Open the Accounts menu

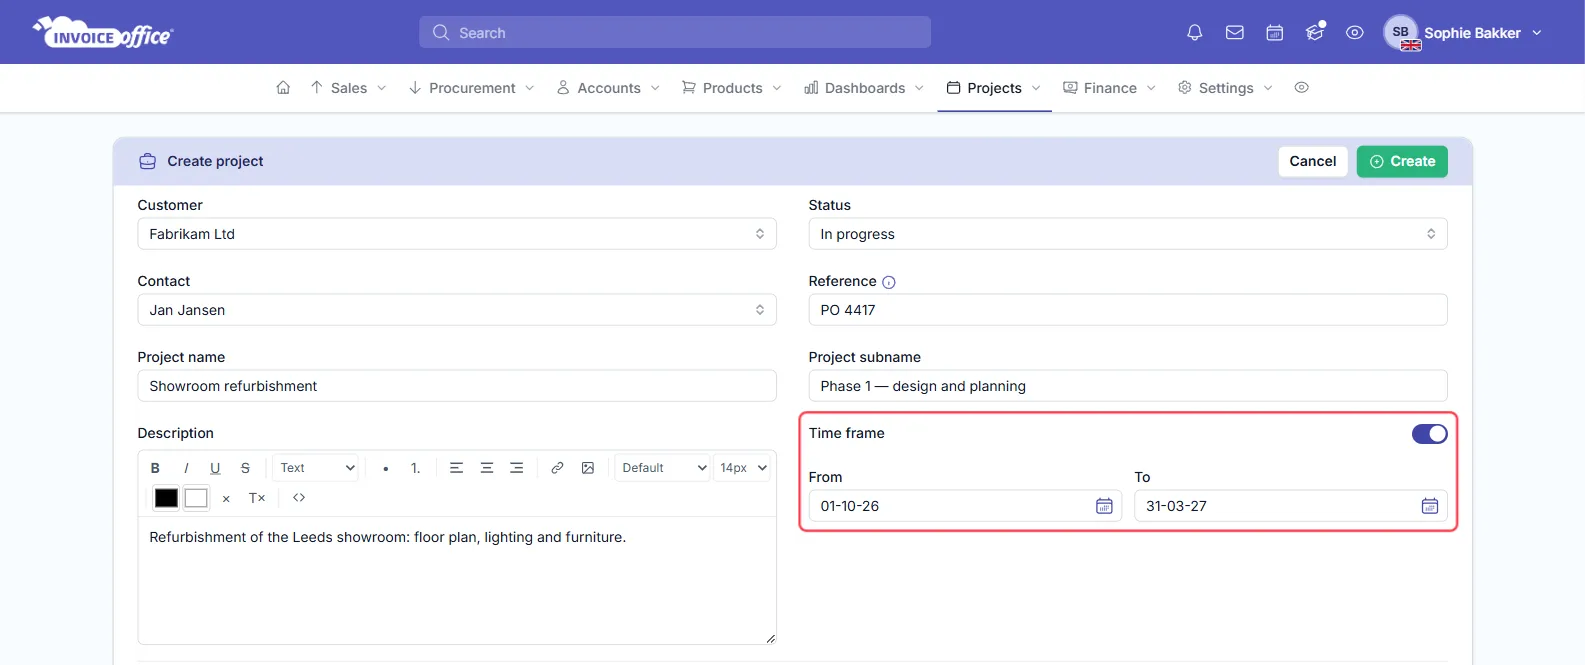pos(608,88)
